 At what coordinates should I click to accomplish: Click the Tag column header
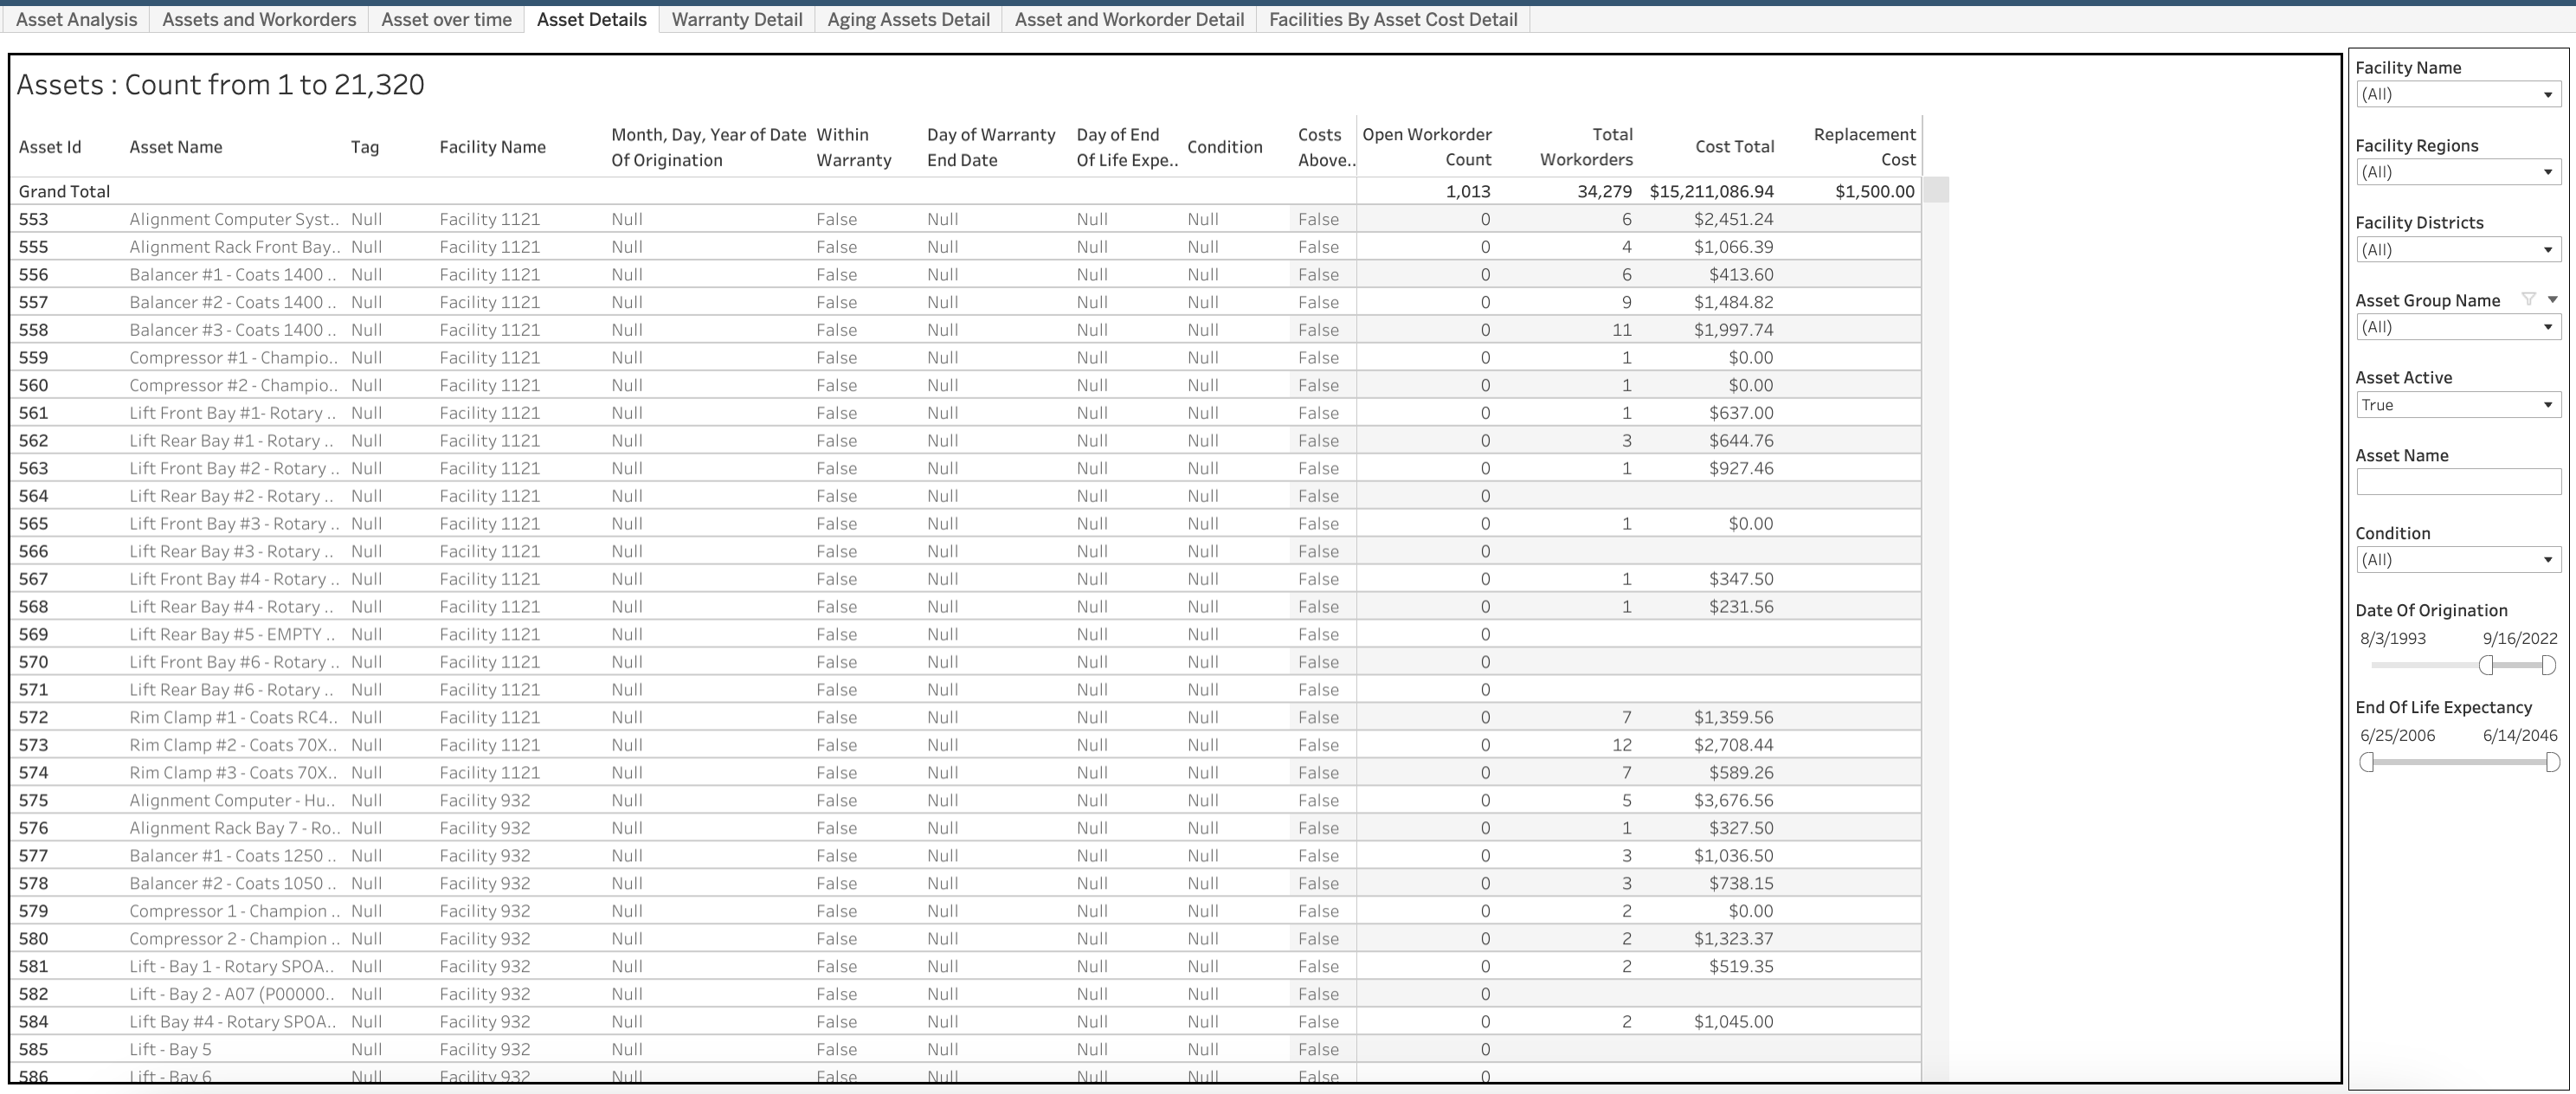point(365,147)
